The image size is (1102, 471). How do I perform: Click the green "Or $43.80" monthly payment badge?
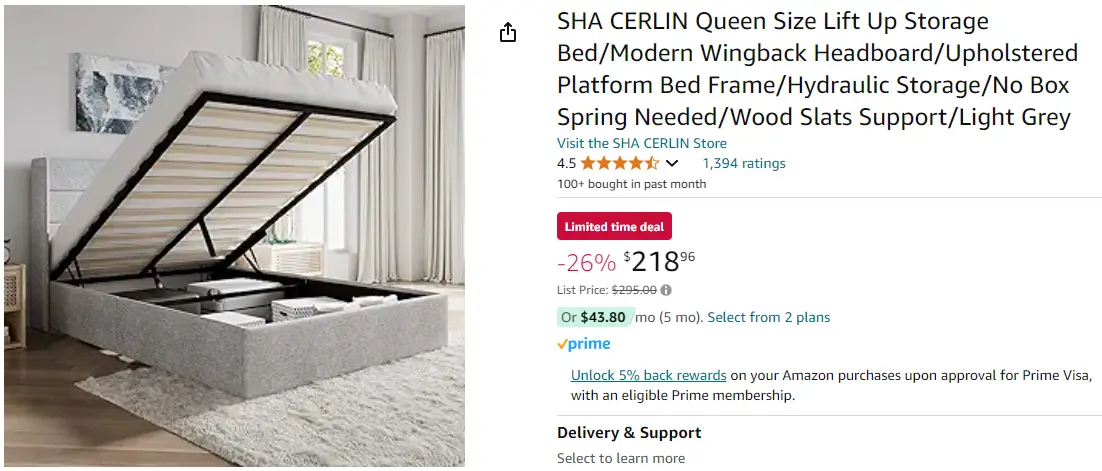click(x=593, y=317)
